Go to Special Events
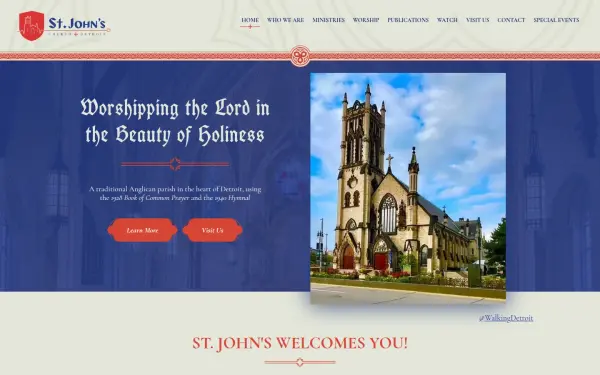The height and width of the screenshot is (375, 600). coord(556,20)
